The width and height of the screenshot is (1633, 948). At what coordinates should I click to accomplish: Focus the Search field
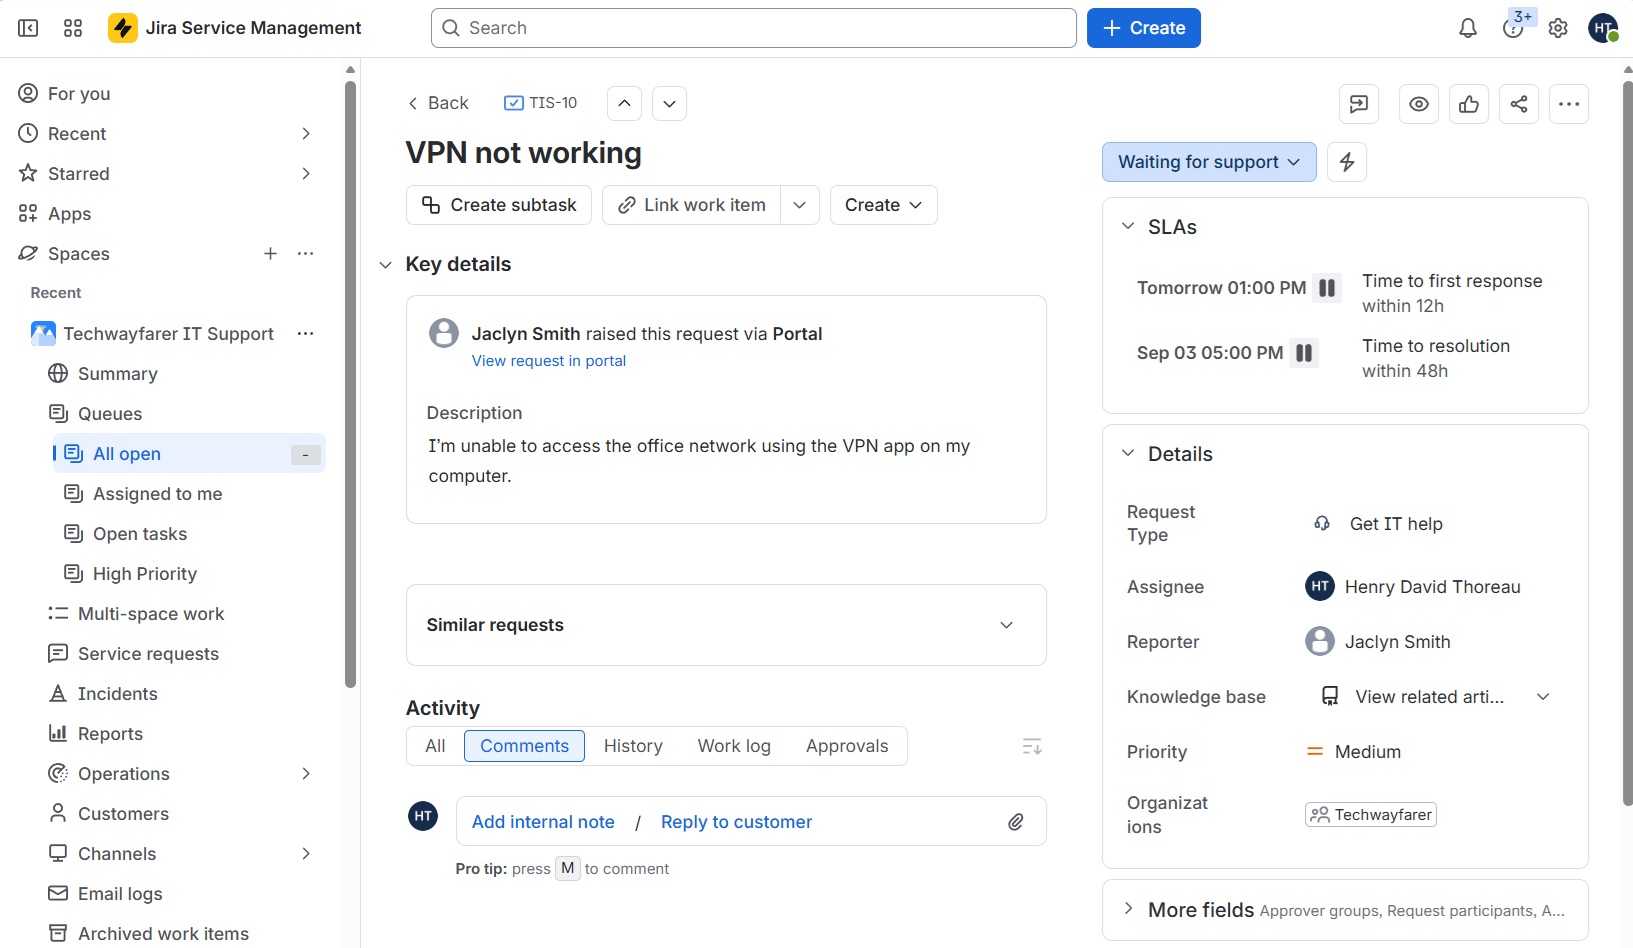pyautogui.click(x=754, y=28)
